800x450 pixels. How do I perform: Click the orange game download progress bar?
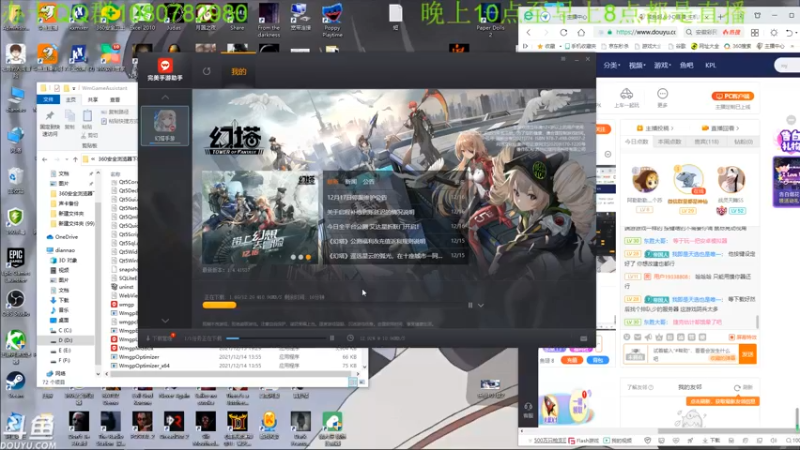[219, 305]
